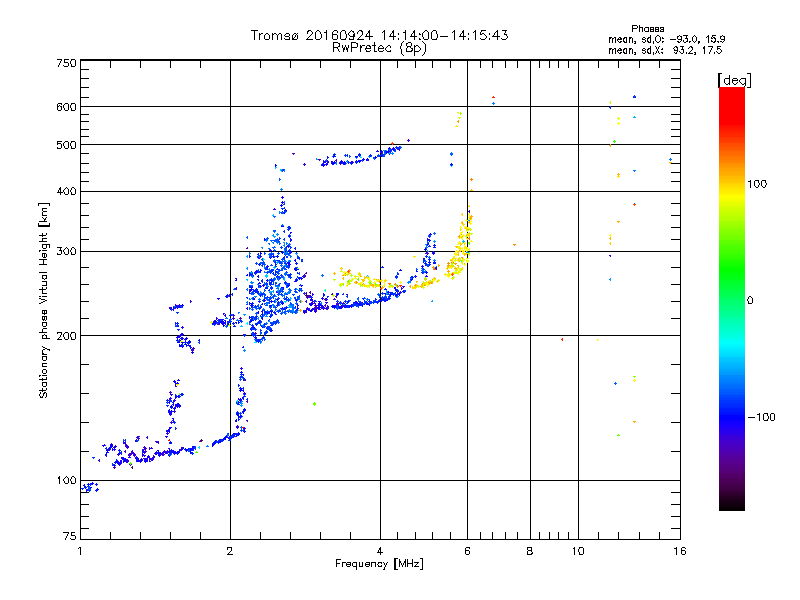This screenshot has height=600, width=800.
Task: Click the x-axis tick label '16'
Action: (x=680, y=551)
